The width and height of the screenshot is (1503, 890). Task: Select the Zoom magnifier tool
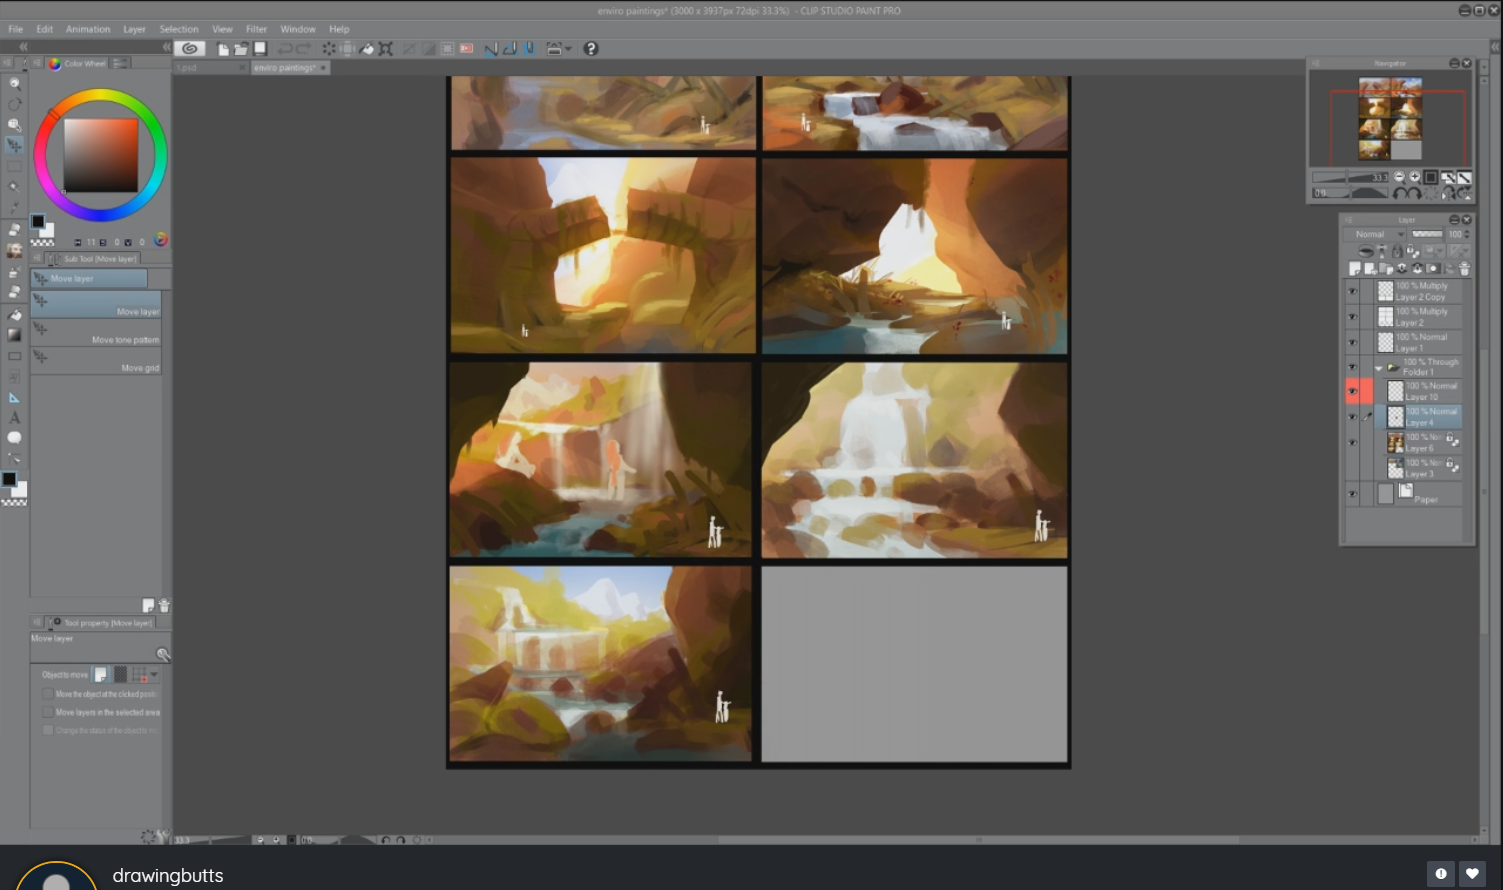(14, 84)
